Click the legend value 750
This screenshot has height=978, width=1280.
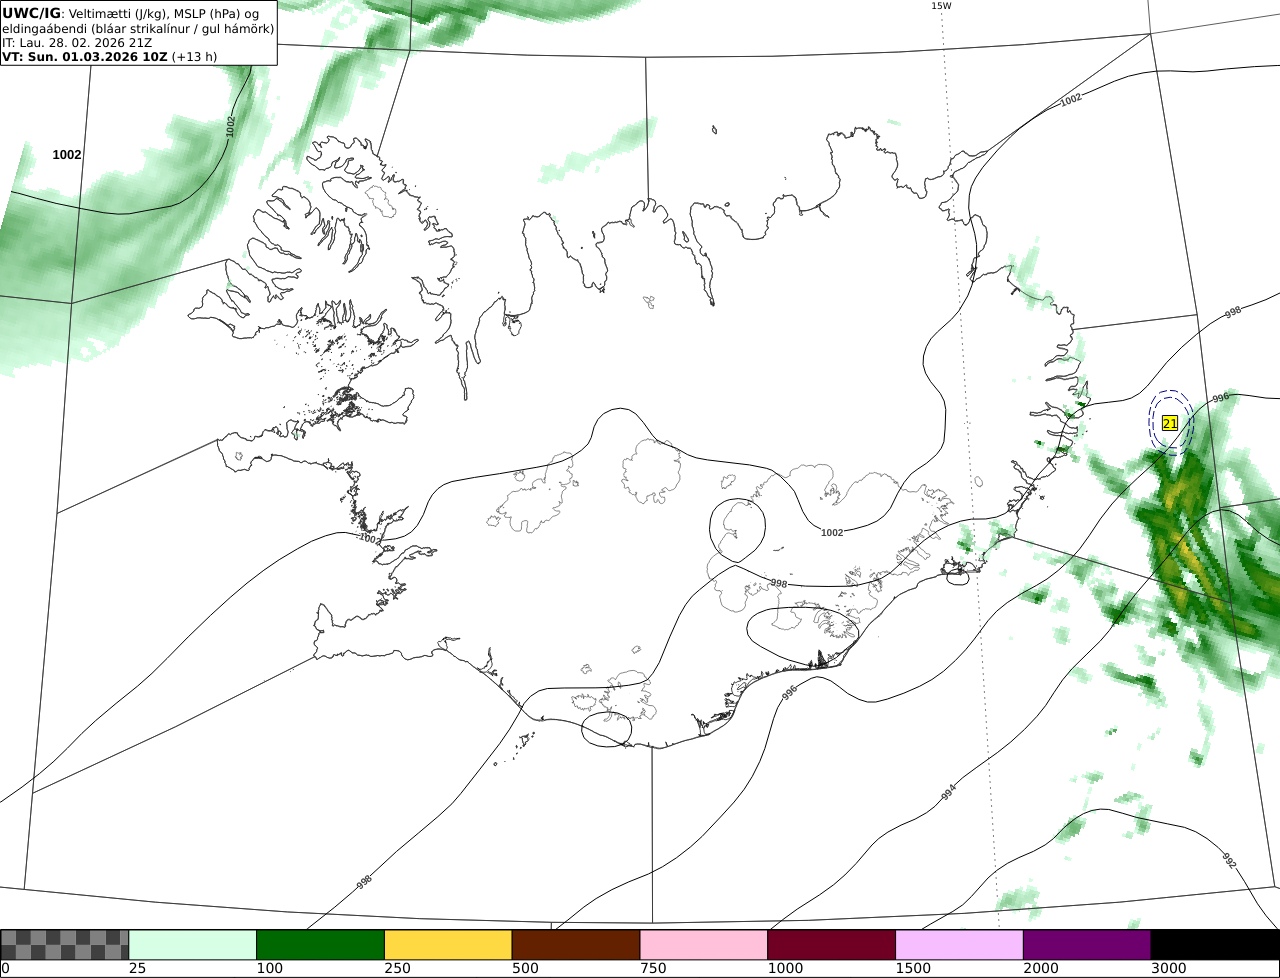[652, 969]
